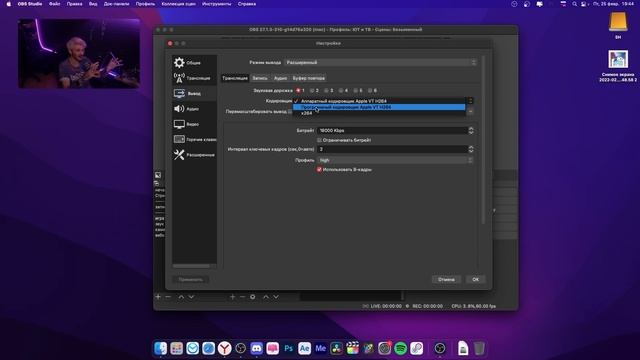Click the date and time in menu bar
This screenshot has height=360, width=640.
[x=613, y=4]
